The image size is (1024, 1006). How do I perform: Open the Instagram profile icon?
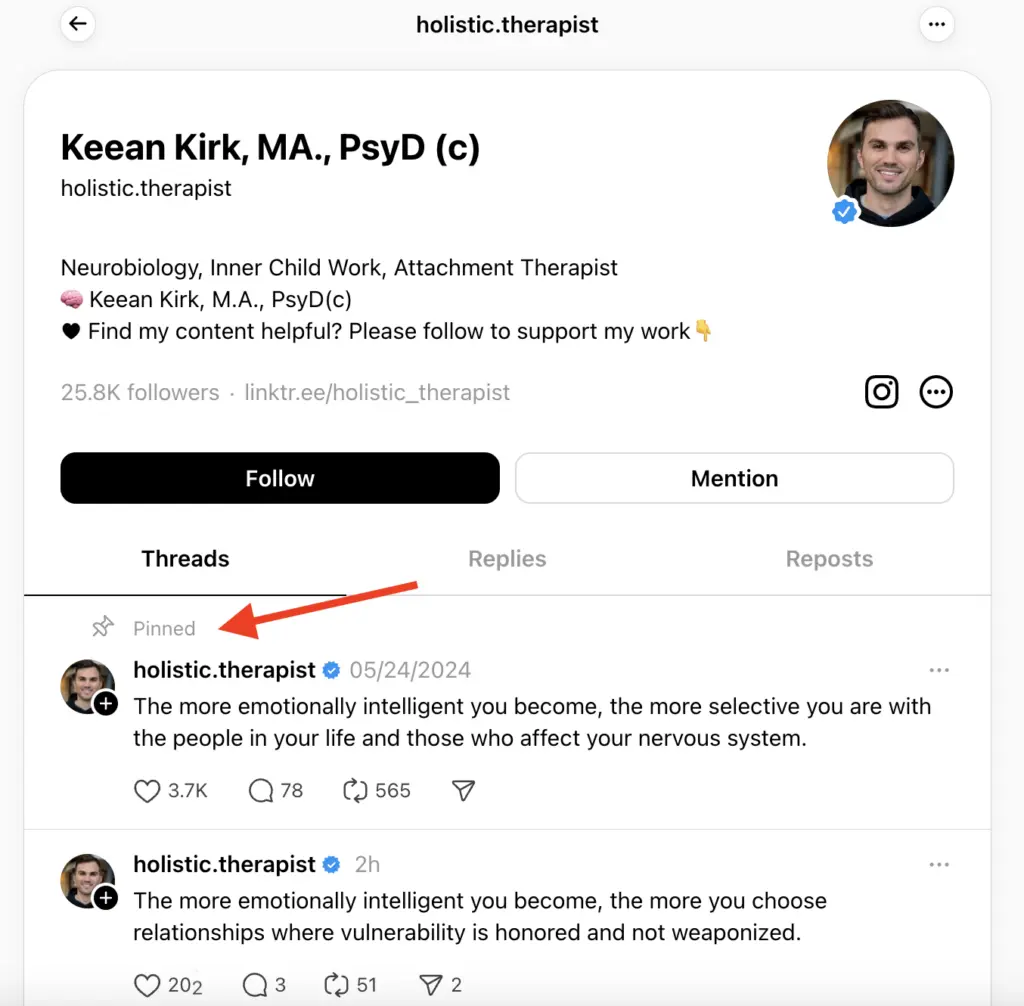pyautogui.click(x=881, y=392)
